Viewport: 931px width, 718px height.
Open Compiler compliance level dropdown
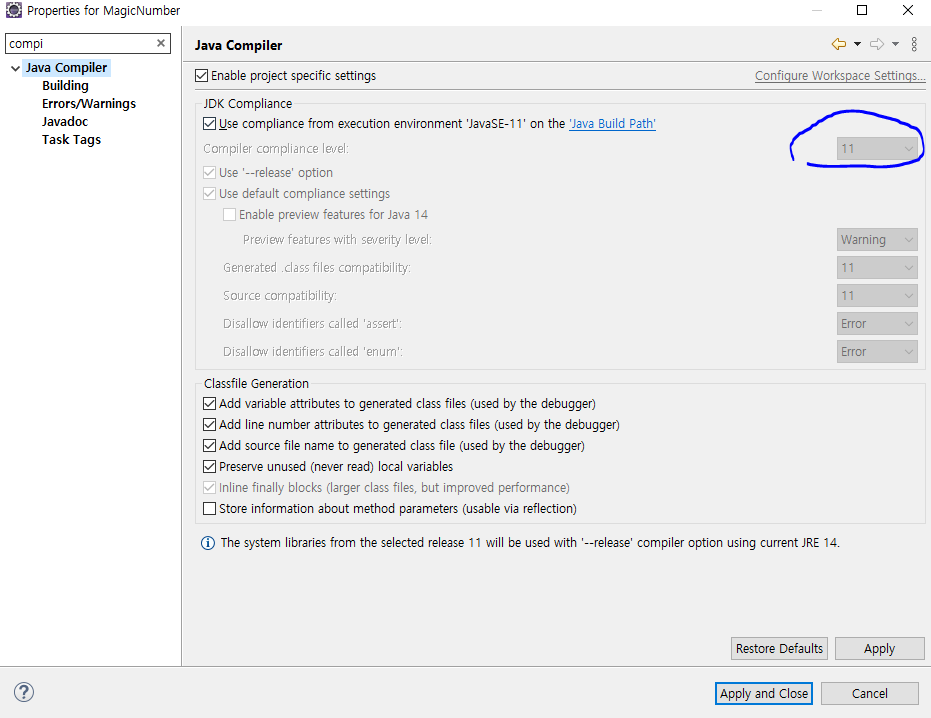click(877, 148)
